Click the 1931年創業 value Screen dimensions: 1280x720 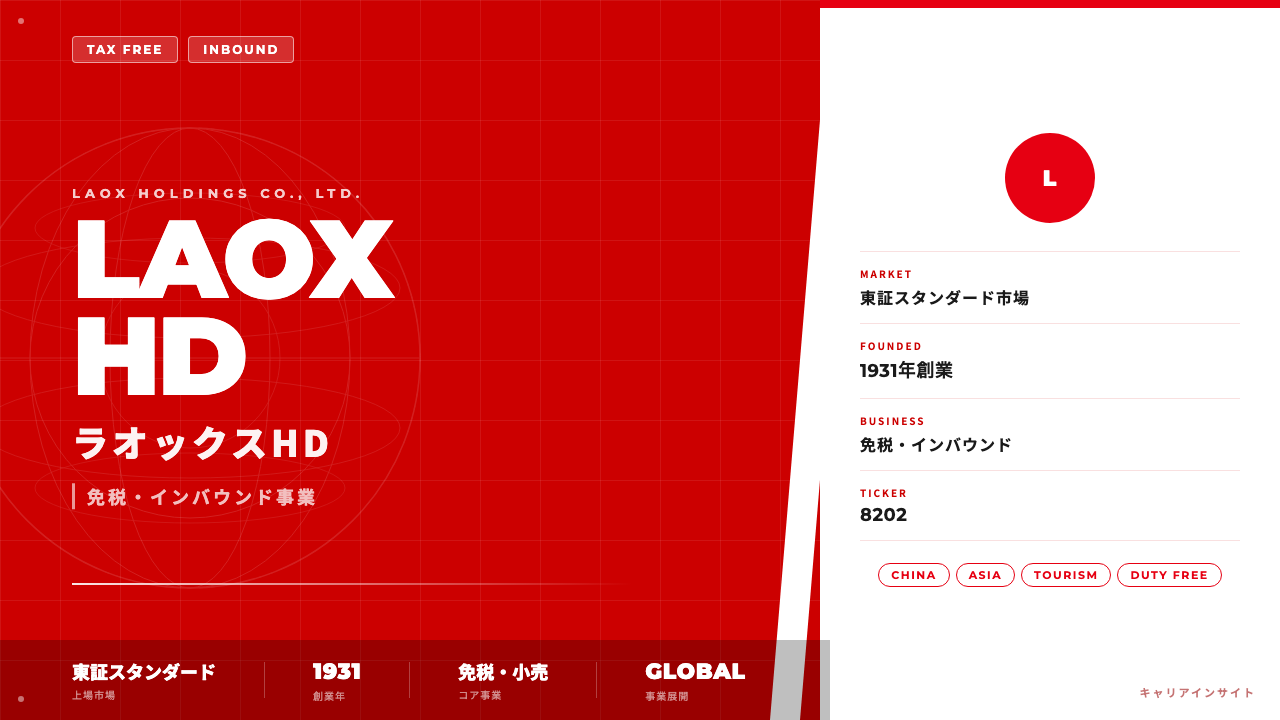pos(906,370)
